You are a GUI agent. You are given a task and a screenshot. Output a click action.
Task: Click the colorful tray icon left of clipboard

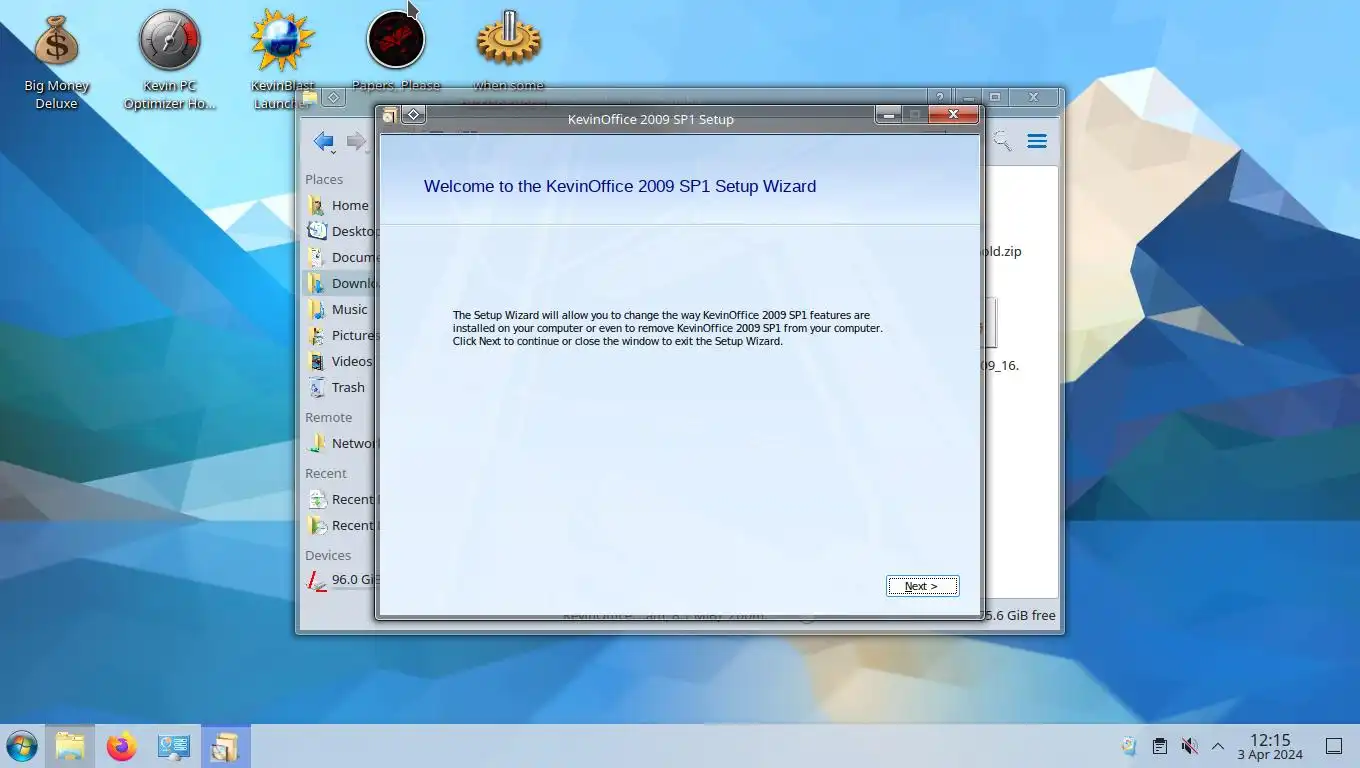tap(1130, 746)
